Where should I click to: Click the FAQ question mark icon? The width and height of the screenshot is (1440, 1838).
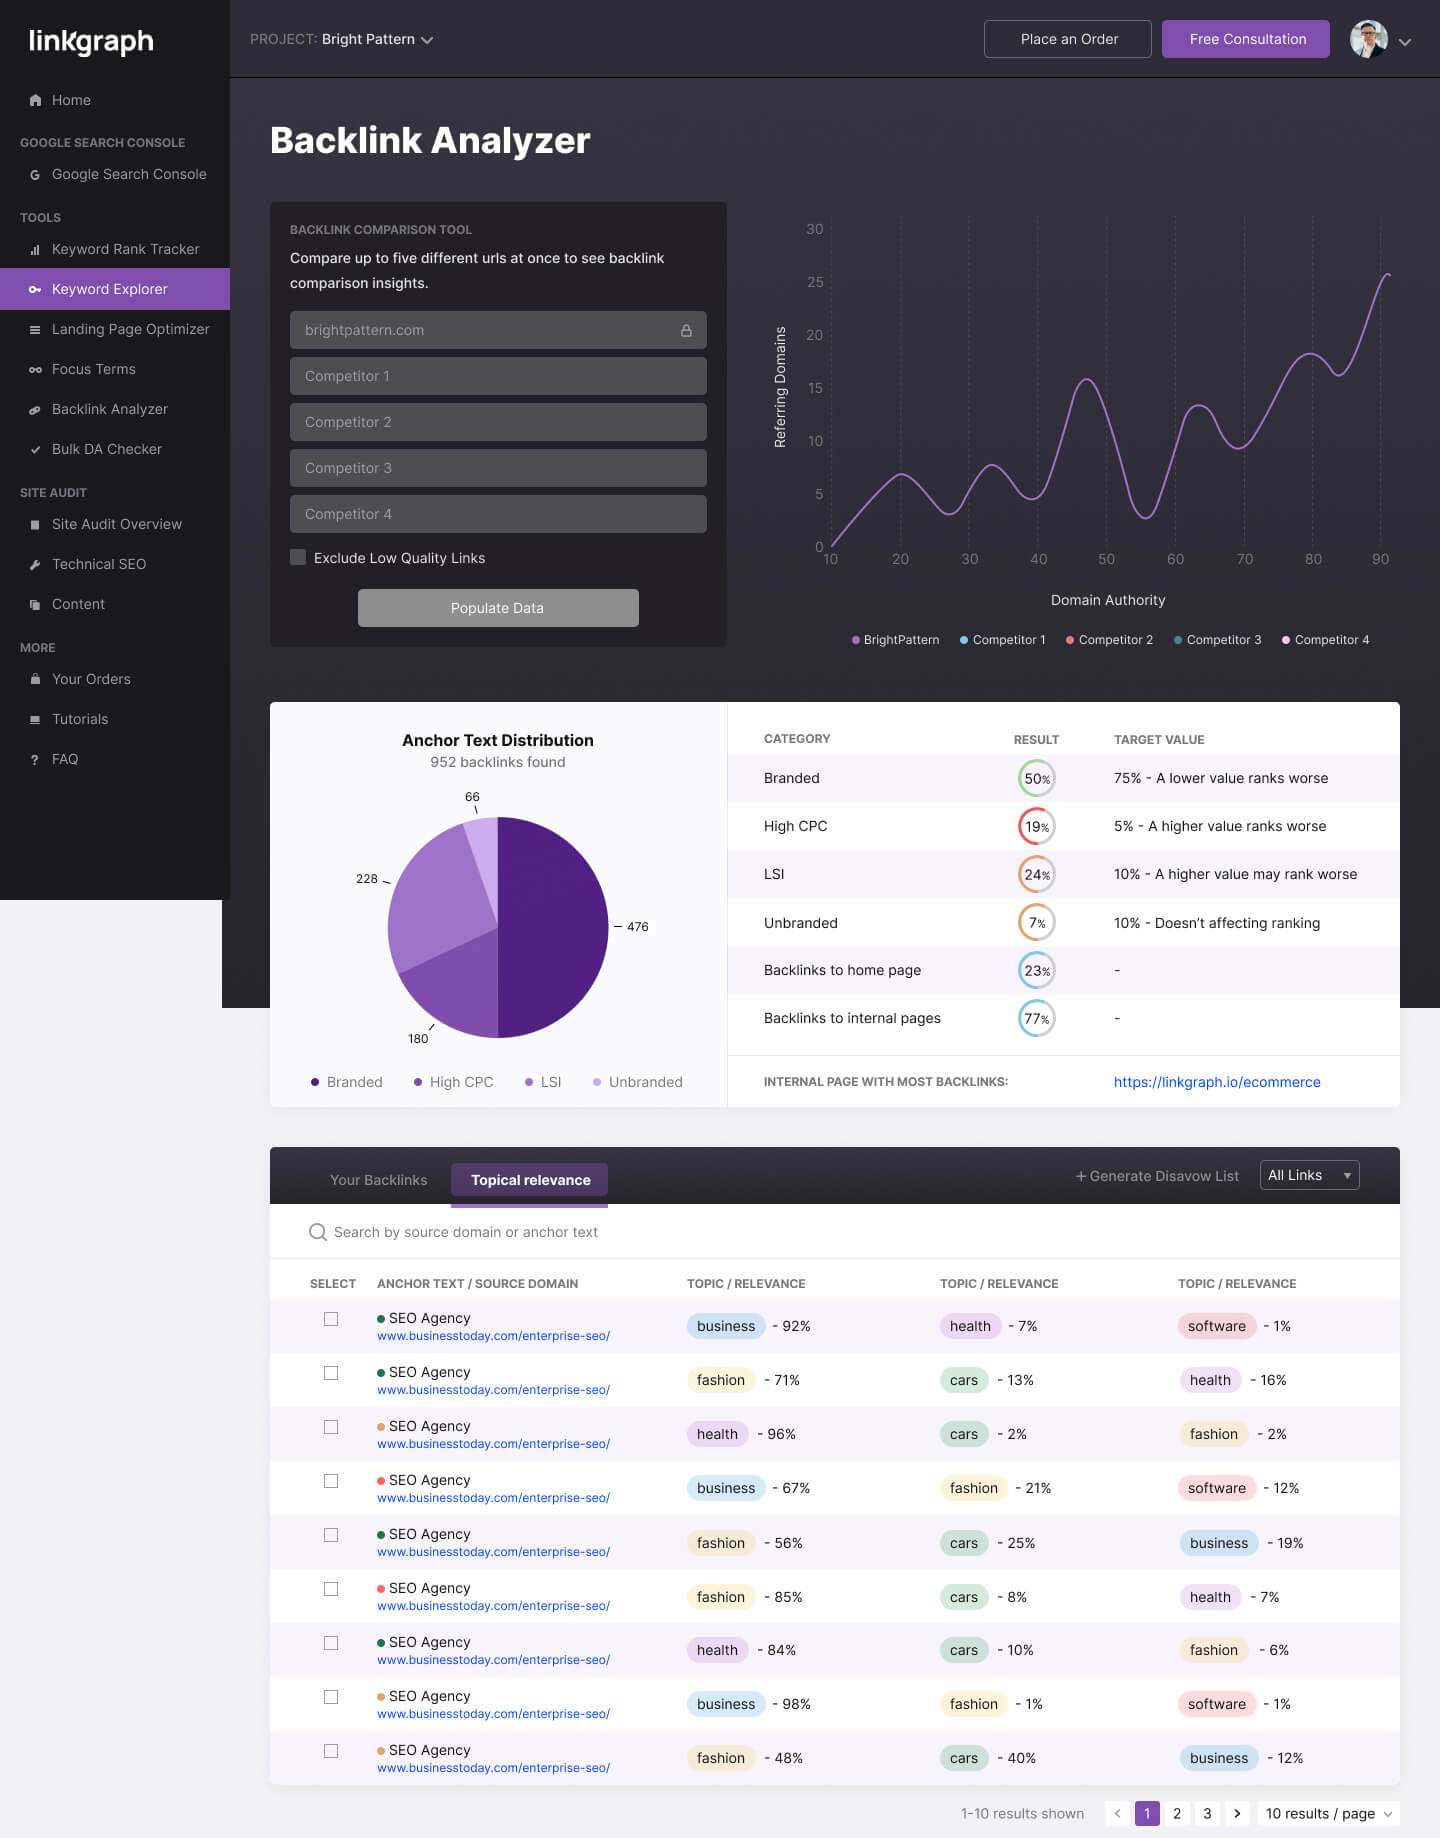click(x=36, y=760)
